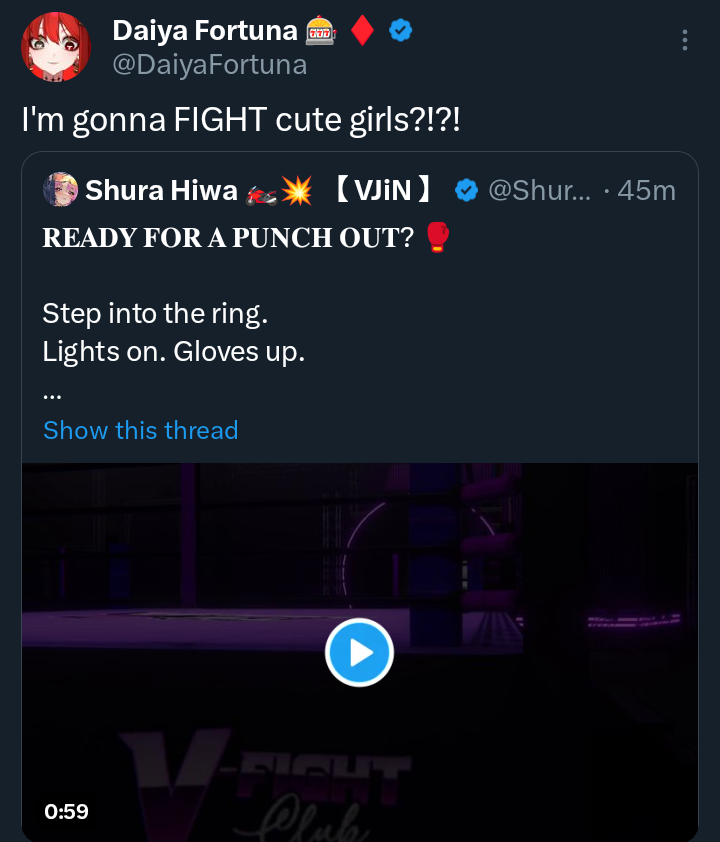Click the collision explosion emoji in the quoted name
720x842 pixels.
click(295, 189)
